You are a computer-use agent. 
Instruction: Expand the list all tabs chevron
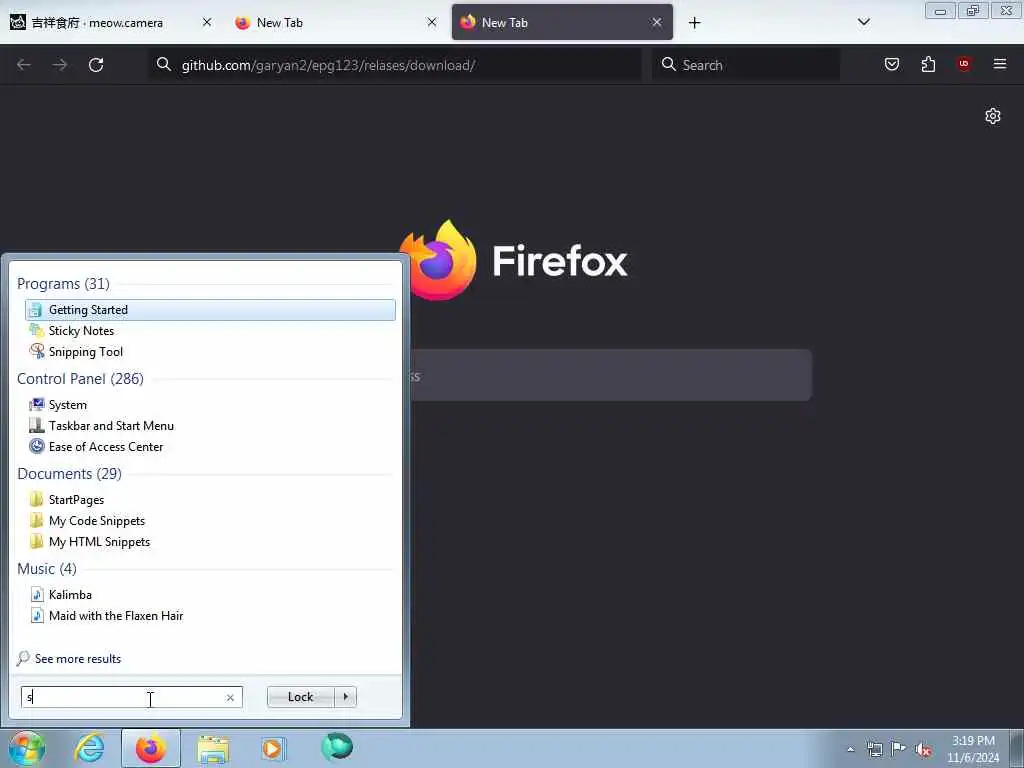click(x=863, y=22)
